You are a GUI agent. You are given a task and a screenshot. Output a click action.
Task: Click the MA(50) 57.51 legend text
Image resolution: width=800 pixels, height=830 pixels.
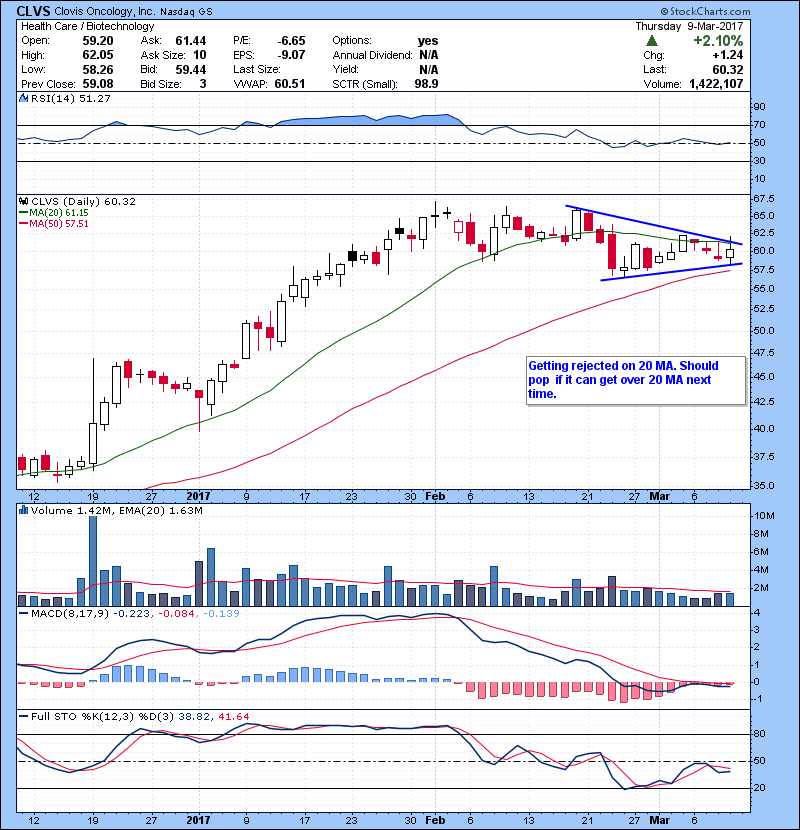[x=59, y=223]
